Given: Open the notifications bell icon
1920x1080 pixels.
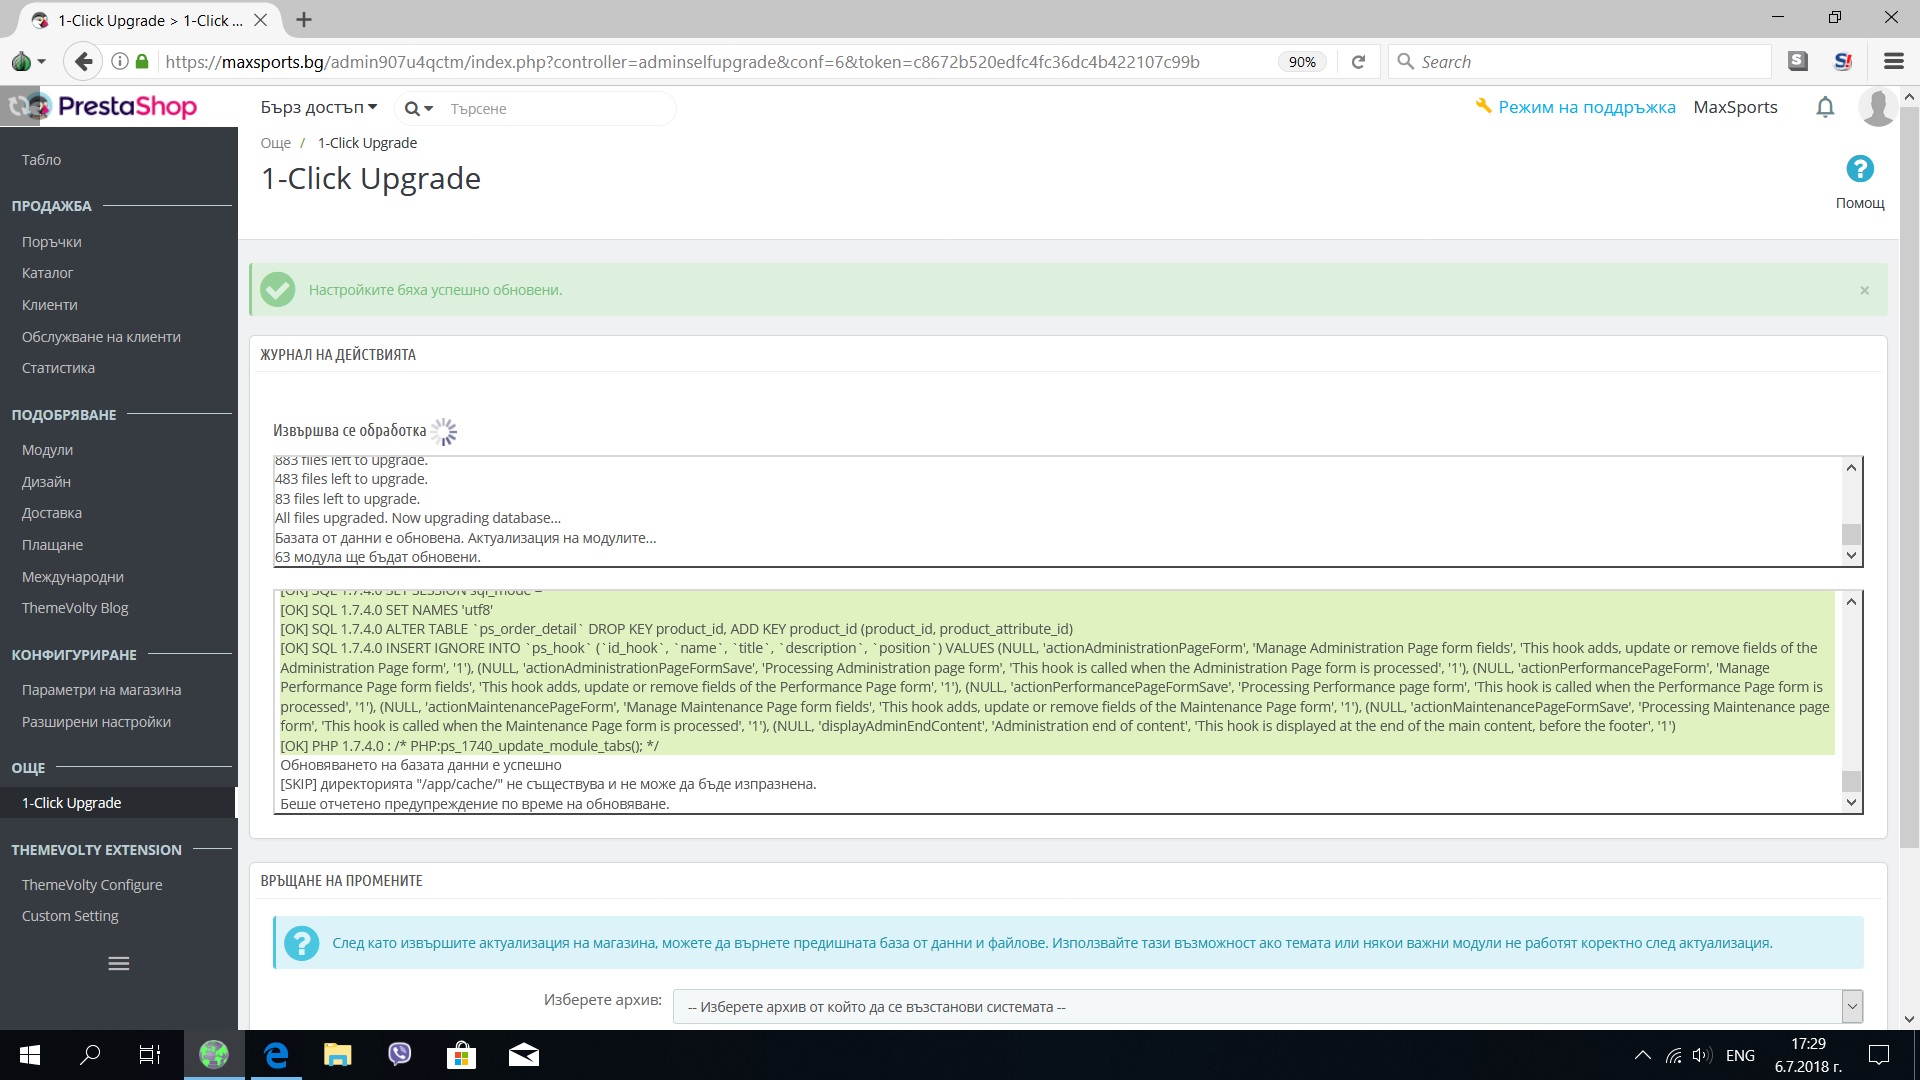Looking at the screenshot, I should tap(1824, 107).
